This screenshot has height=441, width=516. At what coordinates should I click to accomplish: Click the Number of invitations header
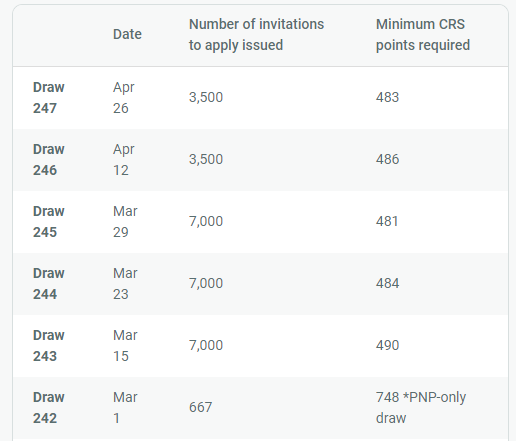[256, 34]
